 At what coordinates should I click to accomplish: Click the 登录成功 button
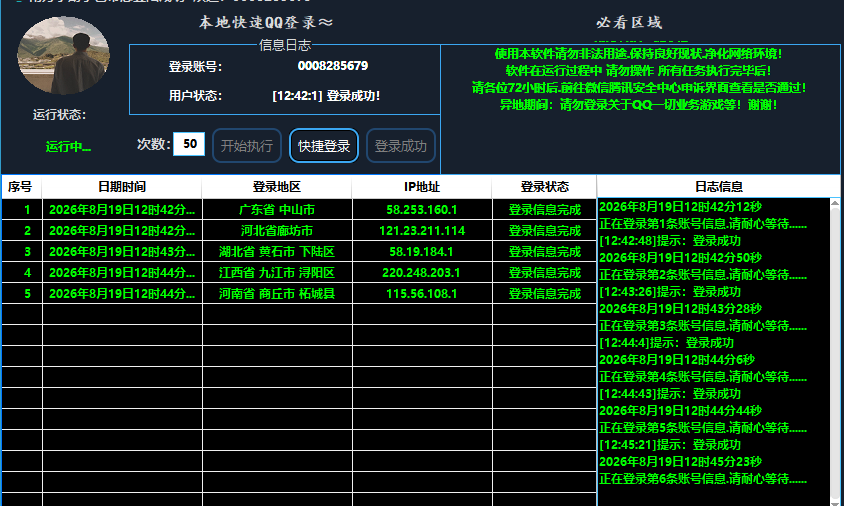[400, 145]
